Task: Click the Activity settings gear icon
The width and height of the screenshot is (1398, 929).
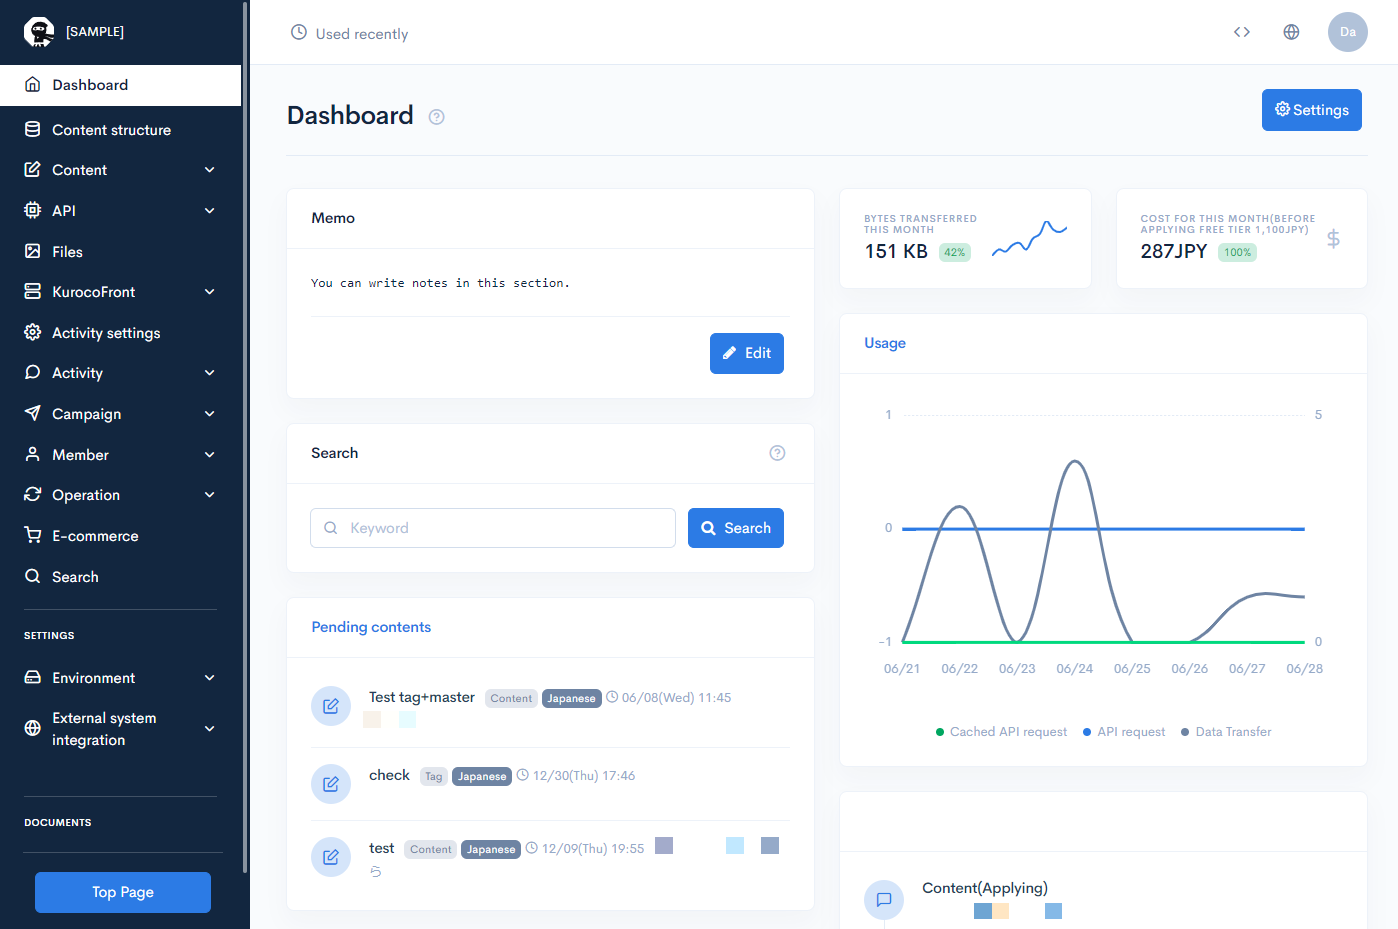Action: click(x=33, y=332)
